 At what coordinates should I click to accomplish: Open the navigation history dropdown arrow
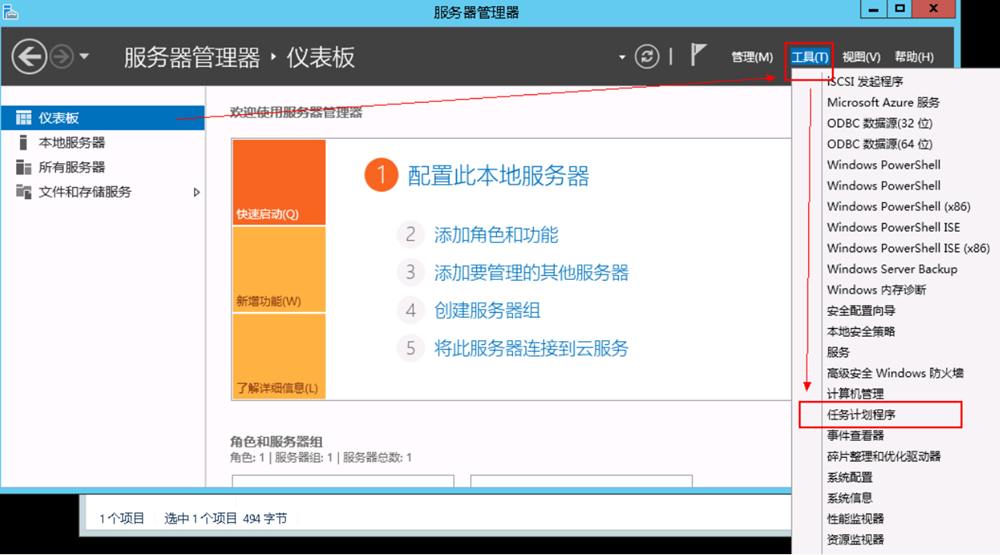click(84, 57)
